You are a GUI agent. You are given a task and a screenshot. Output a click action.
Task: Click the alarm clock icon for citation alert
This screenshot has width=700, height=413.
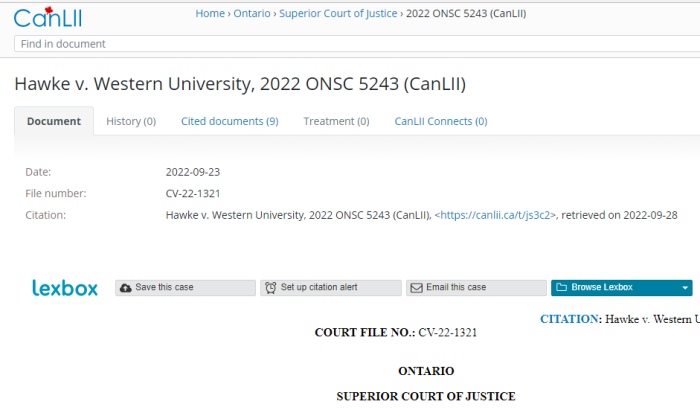(x=271, y=288)
